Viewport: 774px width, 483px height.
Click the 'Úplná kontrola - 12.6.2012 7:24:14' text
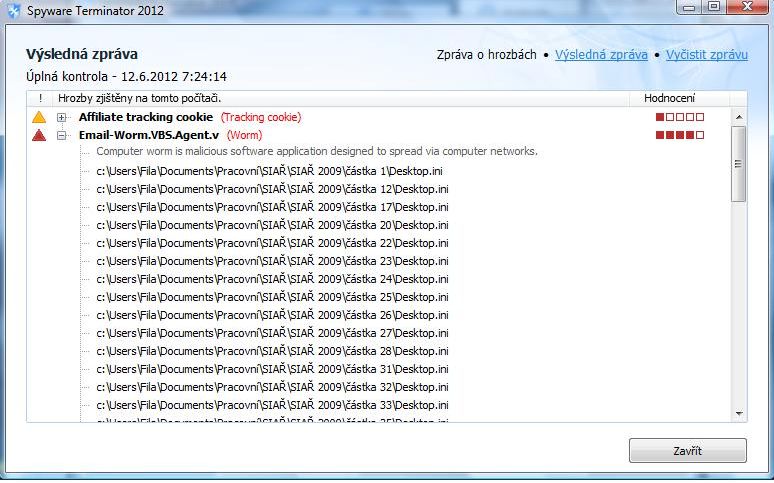126,77
